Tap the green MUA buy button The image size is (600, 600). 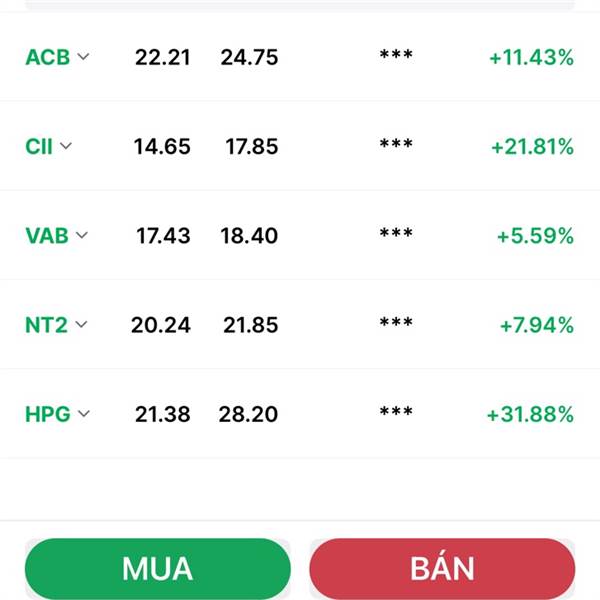[158, 568]
